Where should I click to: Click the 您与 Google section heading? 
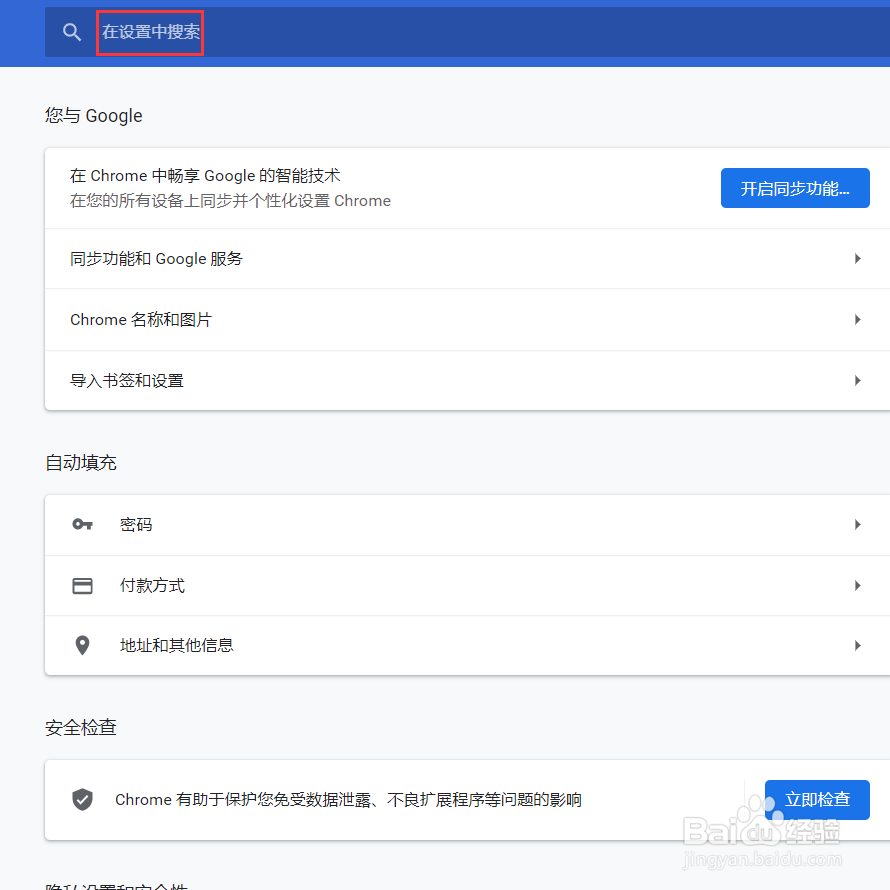[94, 115]
